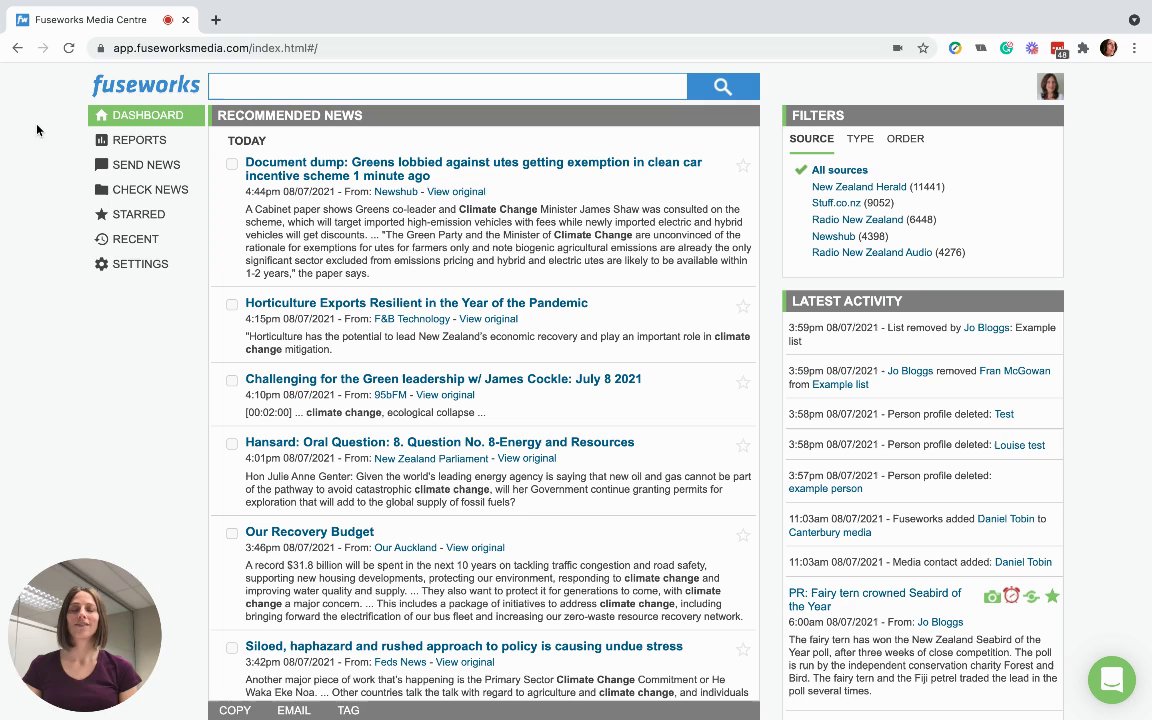Click the camera icon in the address bar
The width and height of the screenshot is (1152, 720).
pos(897,48)
